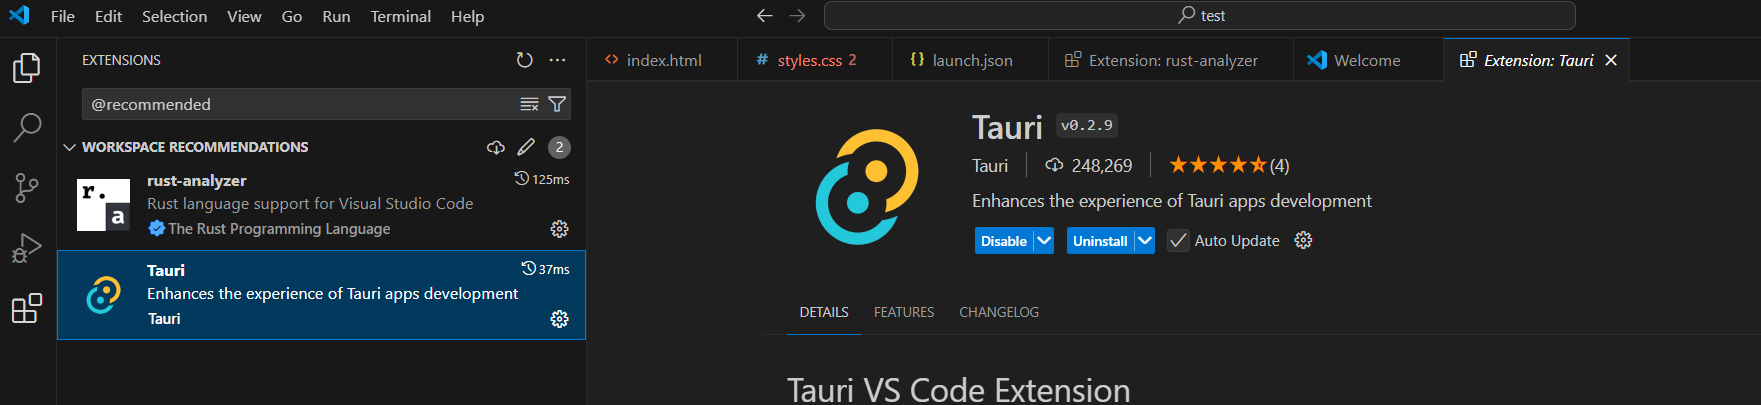Image resolution: width=1761 pixels, height=405 pixels.
Task: Open the extensions filter menu
Action: 557,104
